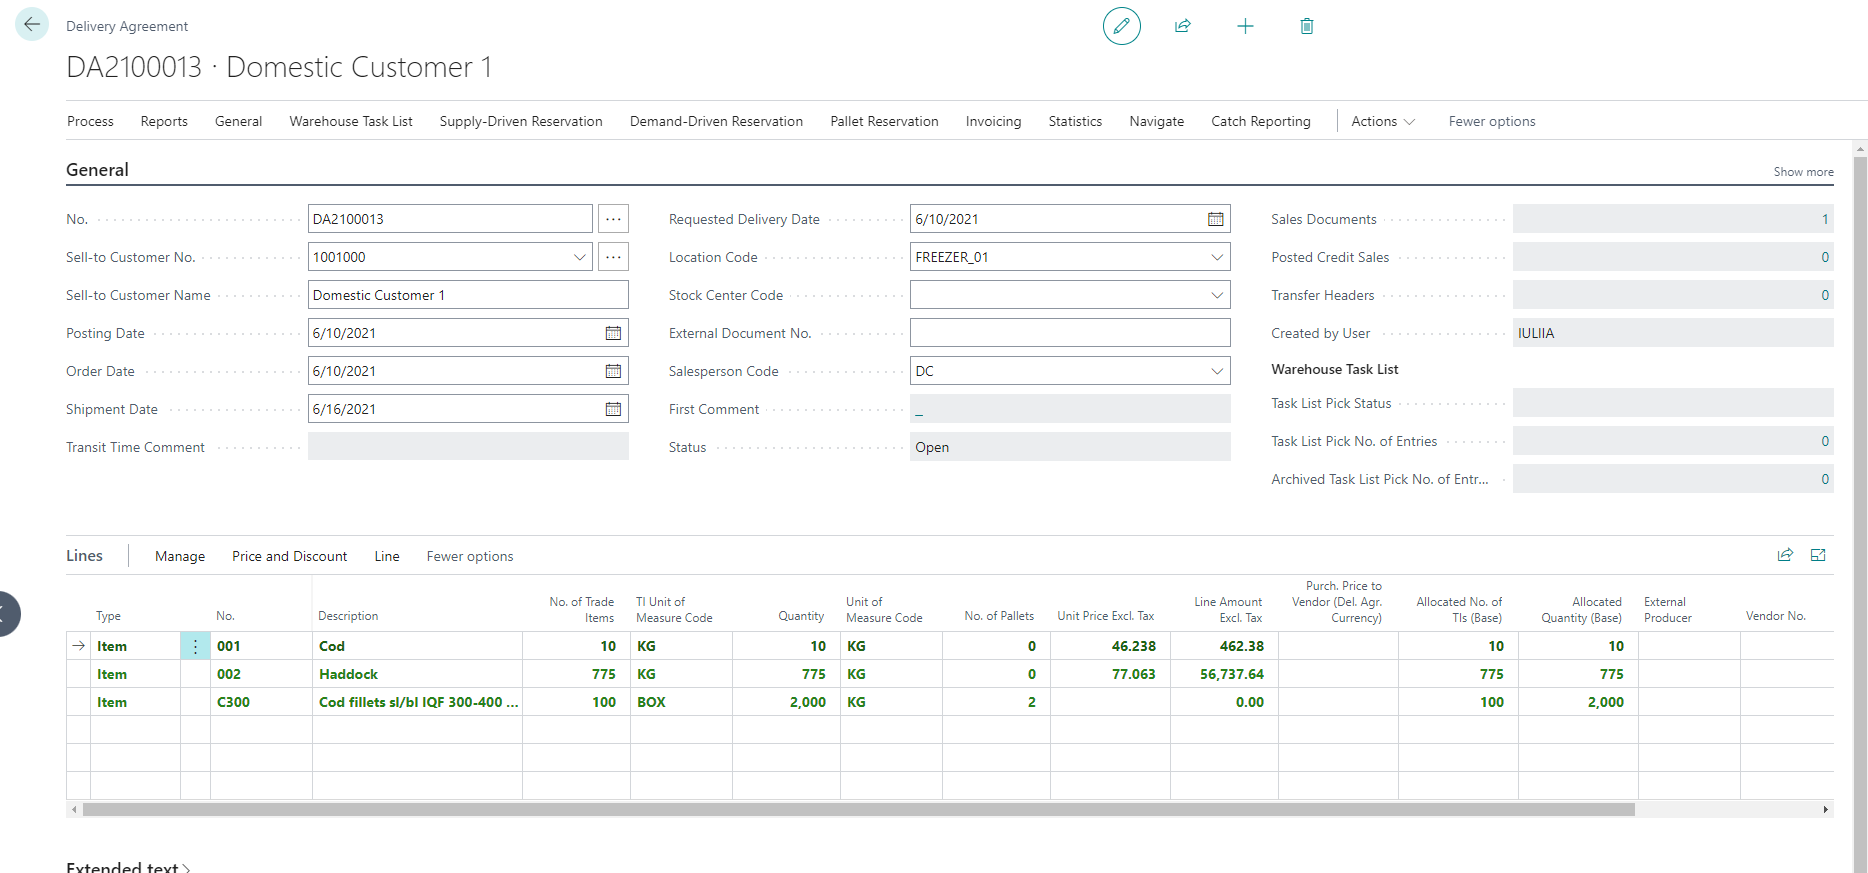Click the back arrow icon
Screen dimensions: 1868x873
coord(32,24)
